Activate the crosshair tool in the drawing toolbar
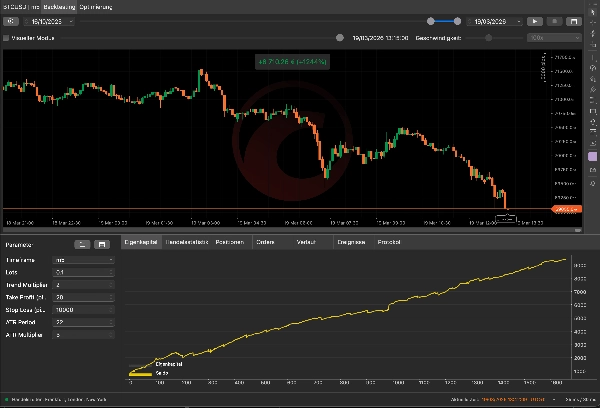Viewport: 600px width, 408px height. pos(593,23)
